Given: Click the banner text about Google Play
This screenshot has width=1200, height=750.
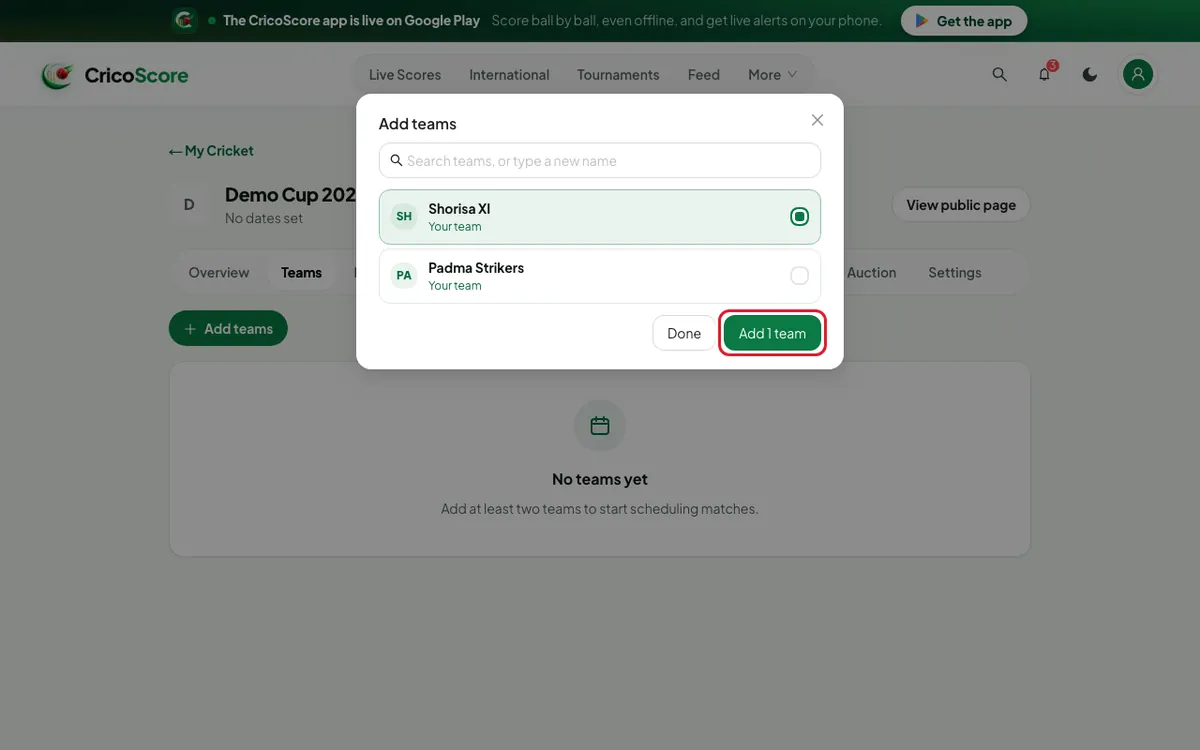Looking at the screenshot, I should (351, 20).
